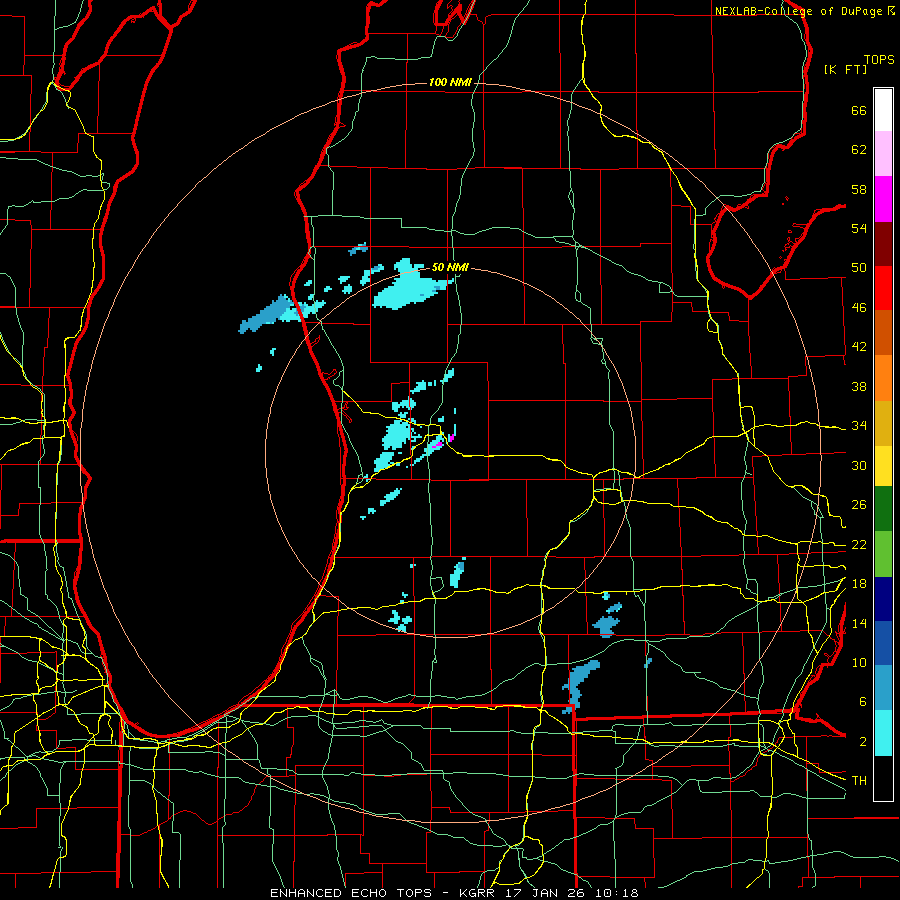The height and width of the screenshot is (900, 900).
Task: Click the 50 NMI range ring label
Action: 450,267
